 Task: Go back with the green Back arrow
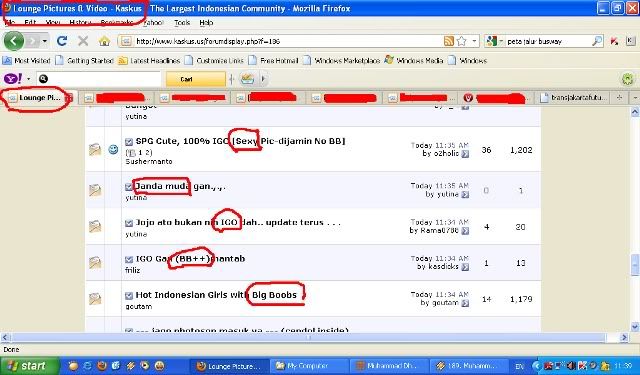13,41
